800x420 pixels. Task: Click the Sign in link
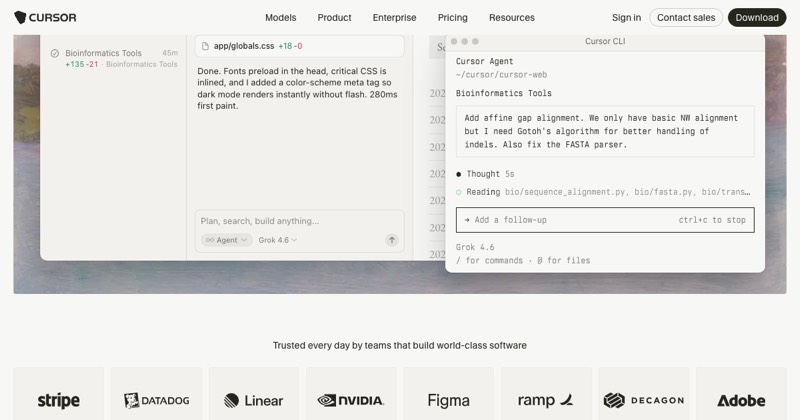coord(626,17)
